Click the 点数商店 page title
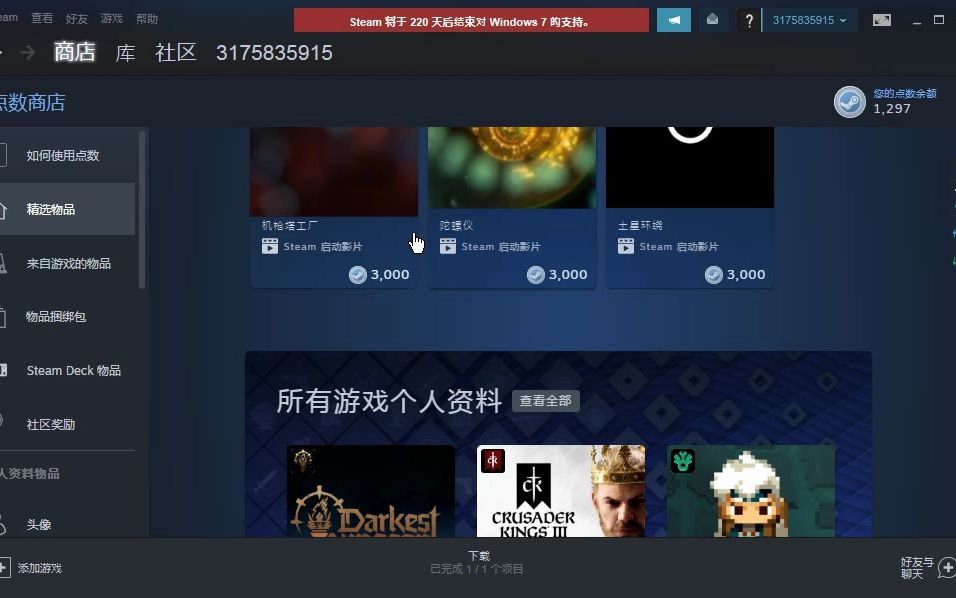 (x=32, y=102)
